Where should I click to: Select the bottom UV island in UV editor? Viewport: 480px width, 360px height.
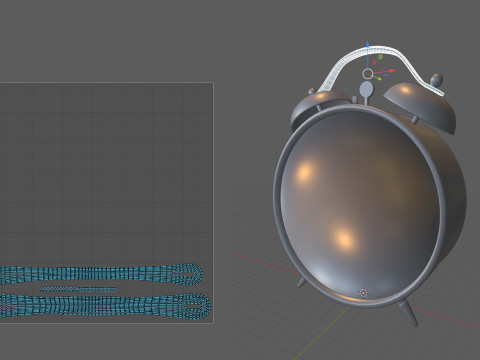click(106, 305)
